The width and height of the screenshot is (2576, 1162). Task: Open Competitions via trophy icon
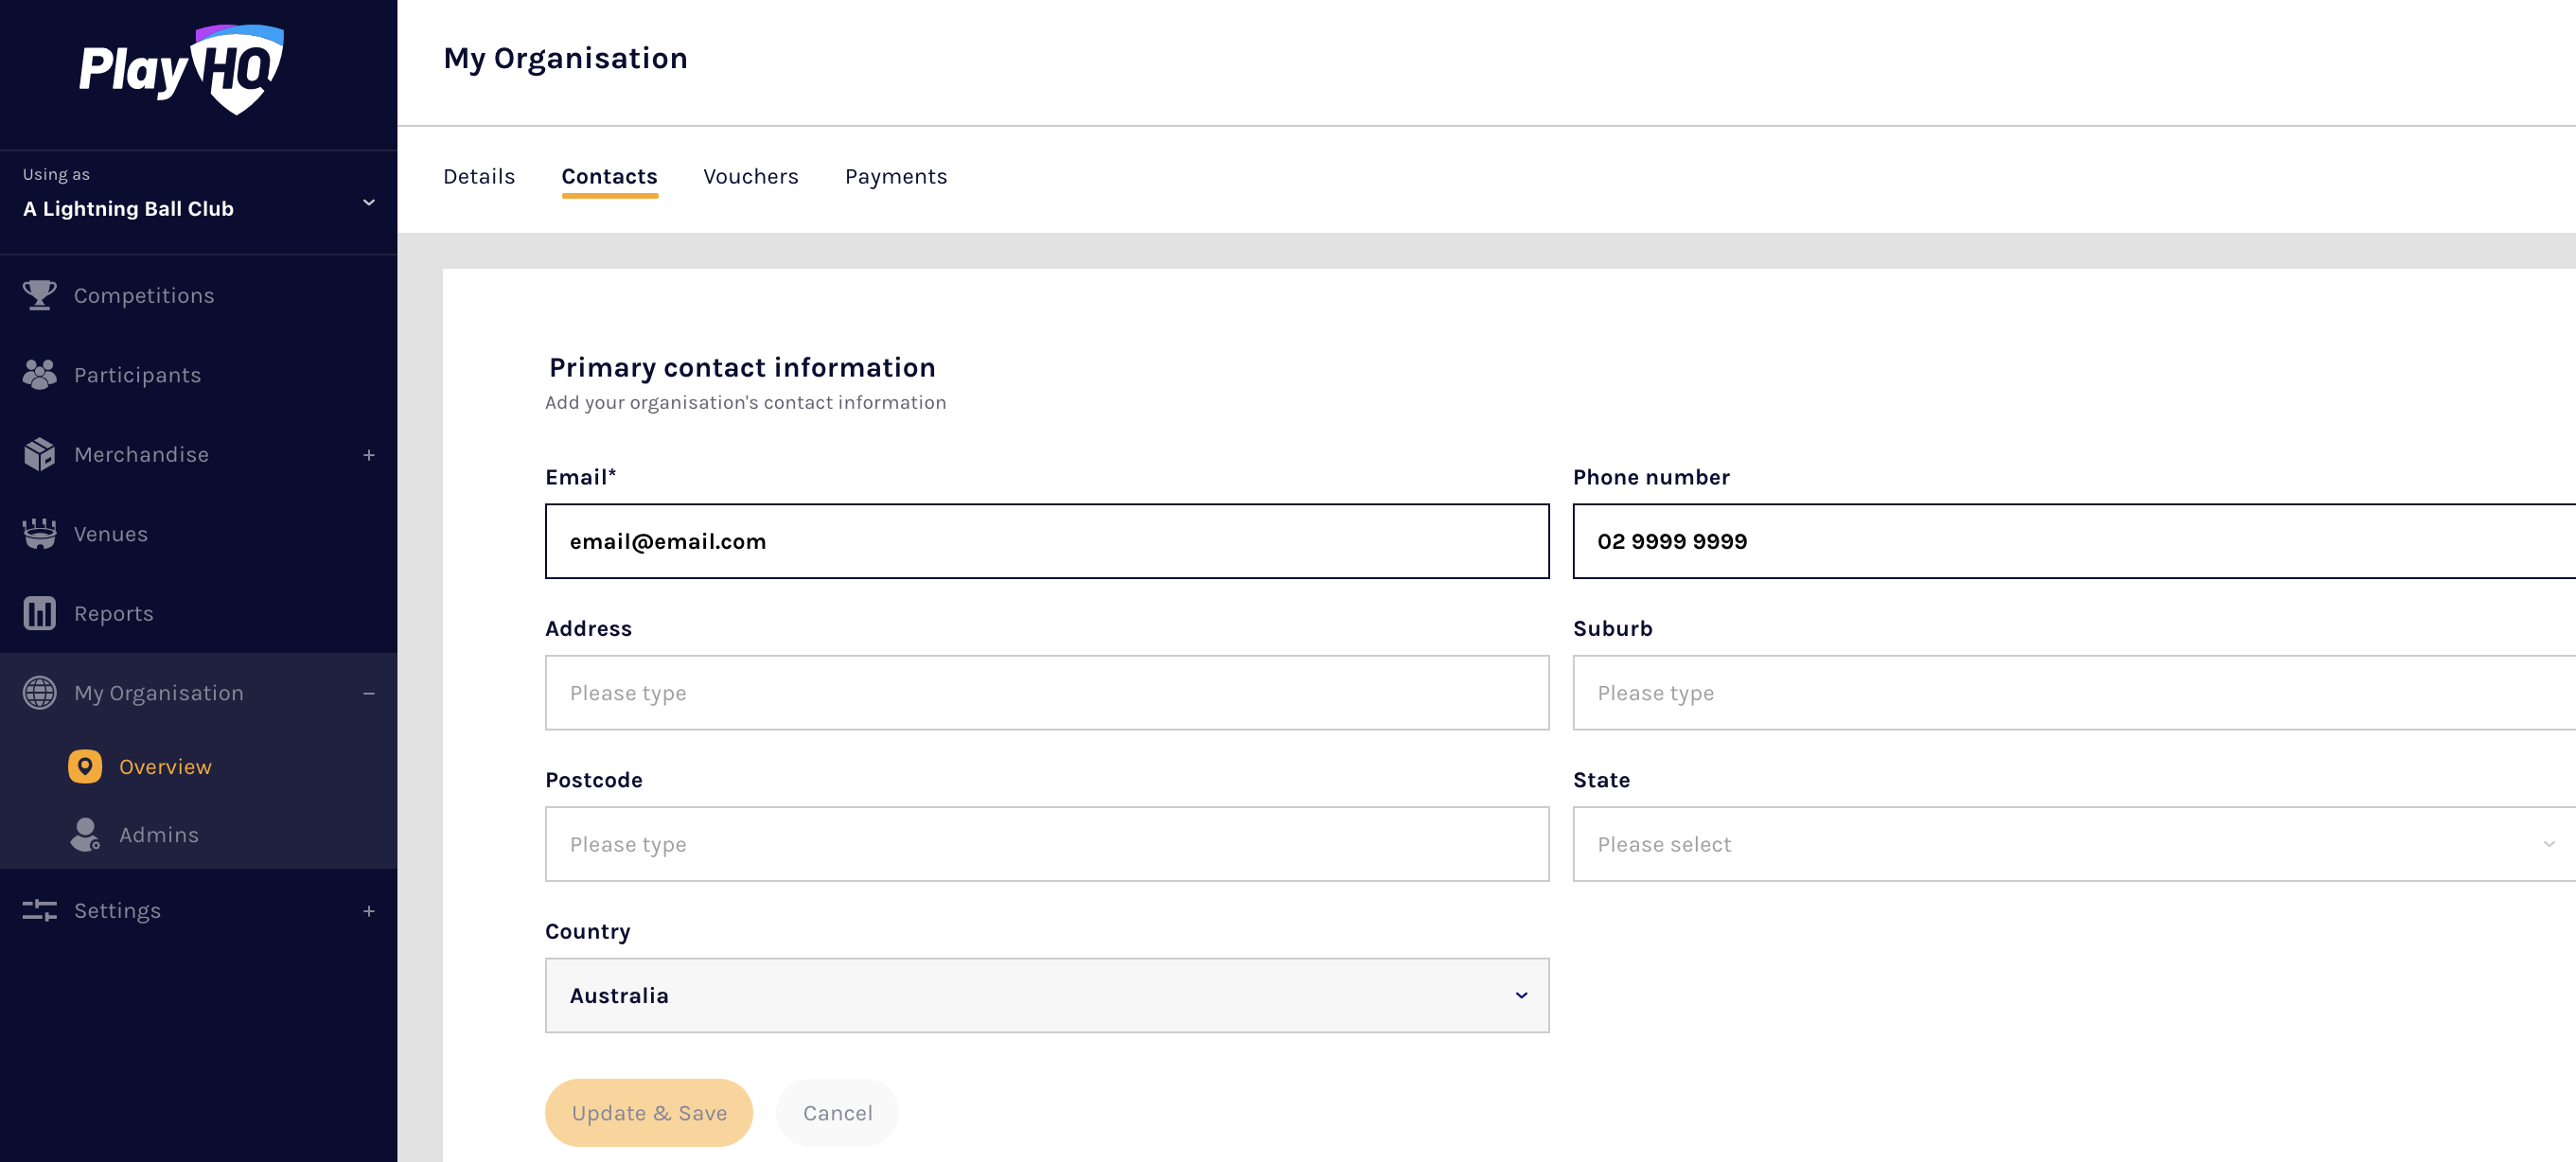point(40,295)
